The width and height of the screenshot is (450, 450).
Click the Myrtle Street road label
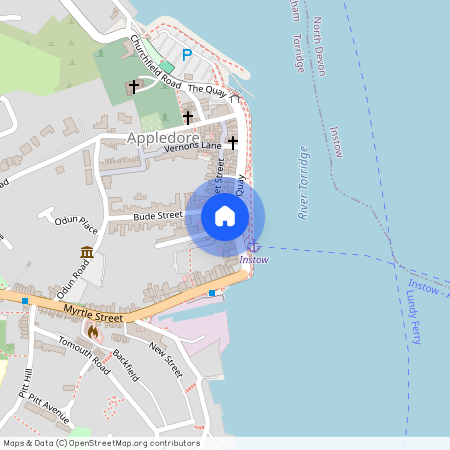click(x=93, y=314)
